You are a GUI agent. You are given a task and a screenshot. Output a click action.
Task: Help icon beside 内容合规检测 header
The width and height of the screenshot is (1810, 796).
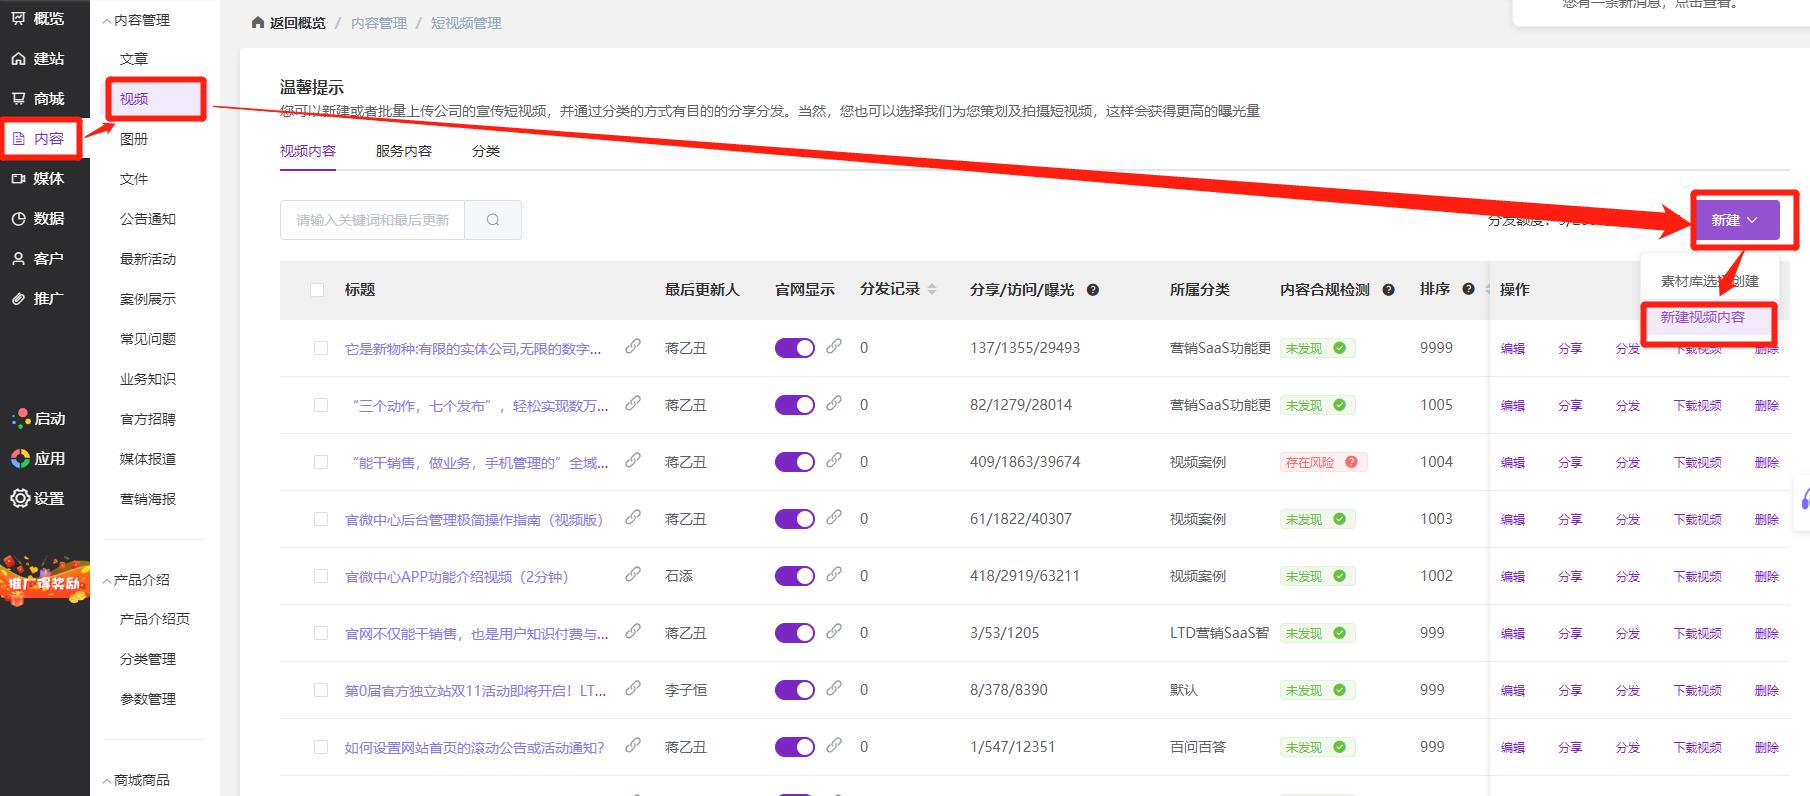pos(1388,290)
